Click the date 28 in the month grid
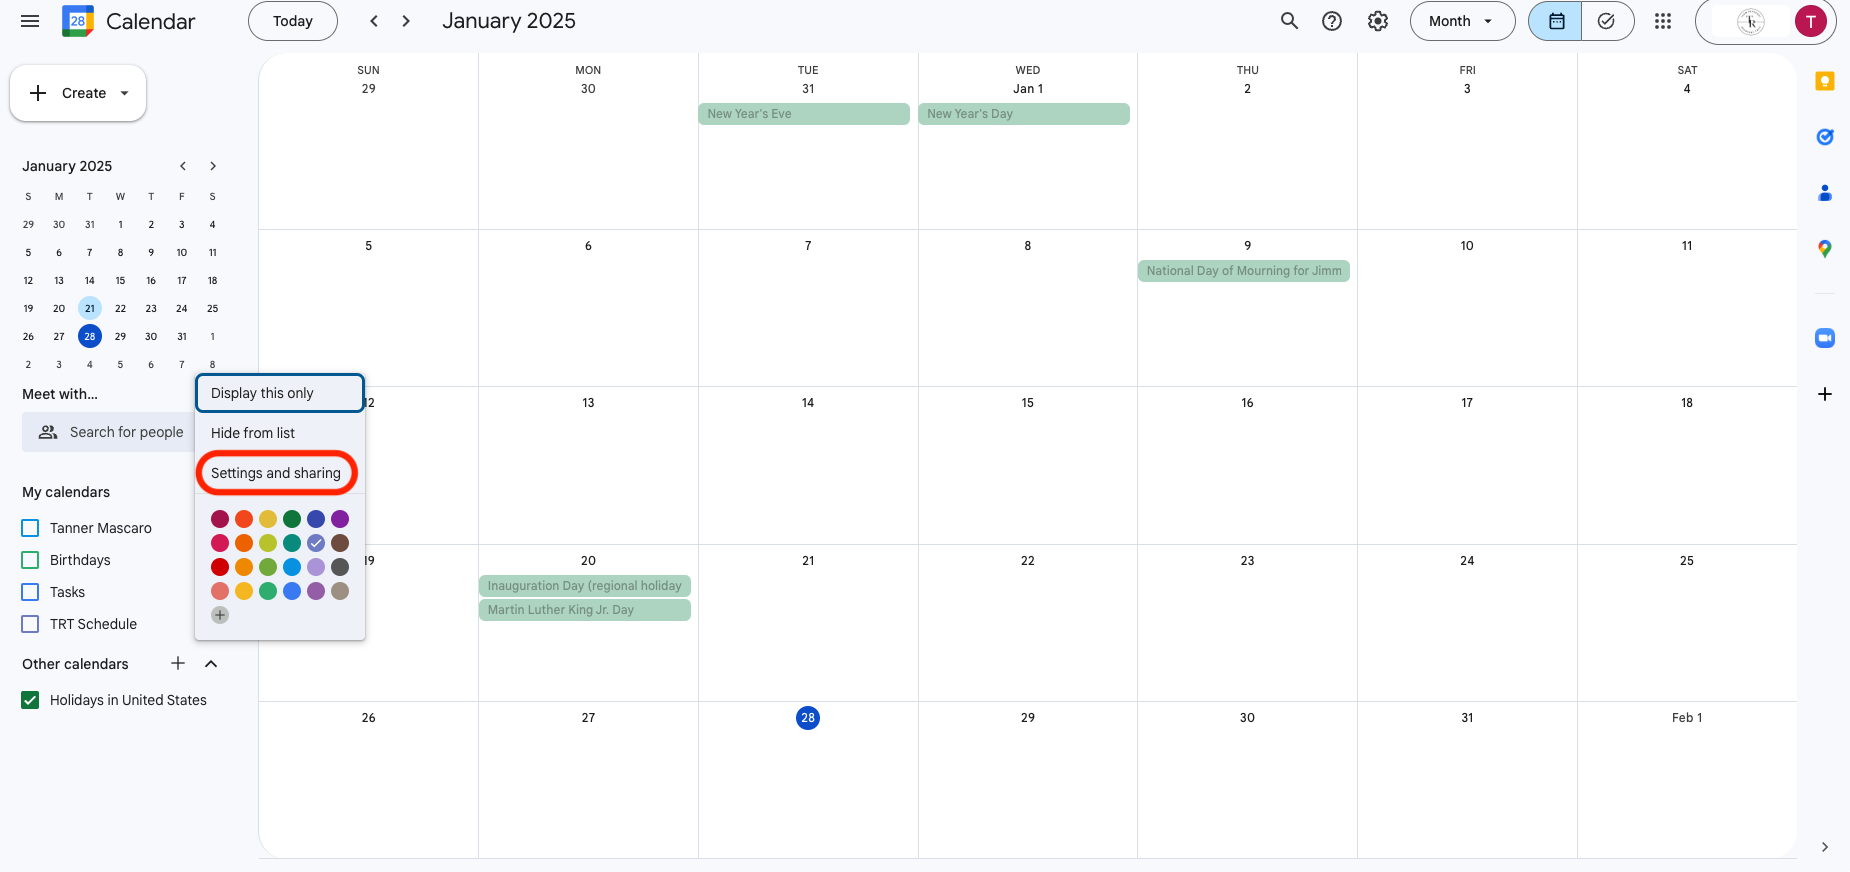1850x872 pixels. (x=808, y=718)
